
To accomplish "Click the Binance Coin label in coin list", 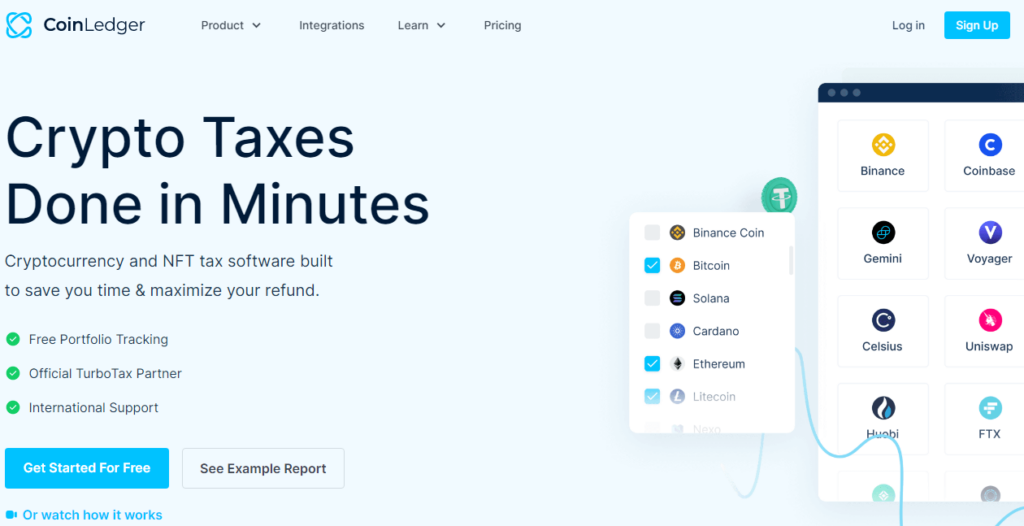I will pyautogui.click(x=729, y=233).
